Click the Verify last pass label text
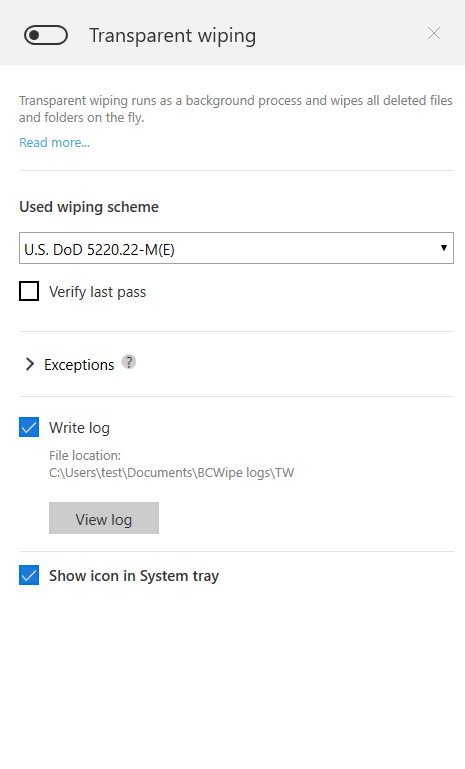Viewport: 465px width, 769px height. (x=98, y=292)
